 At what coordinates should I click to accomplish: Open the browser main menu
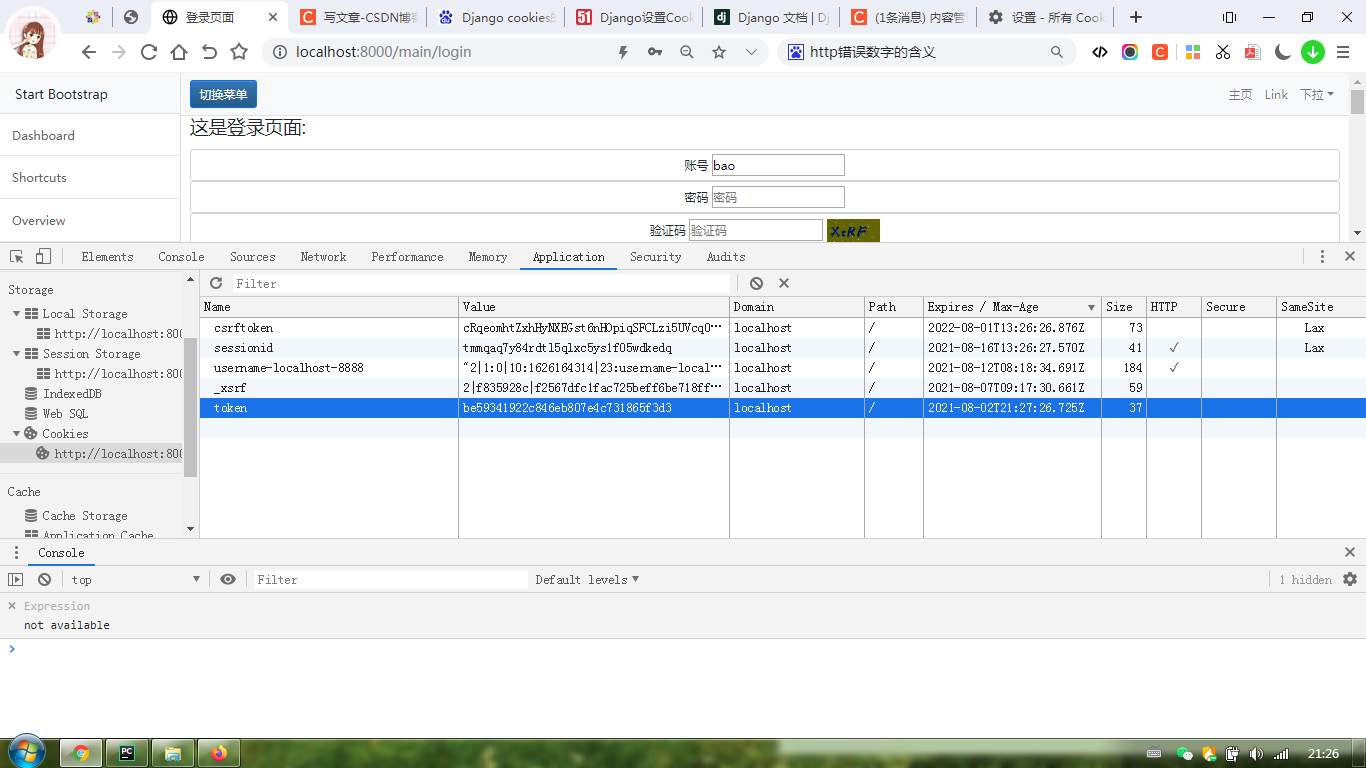[1345, 52]
